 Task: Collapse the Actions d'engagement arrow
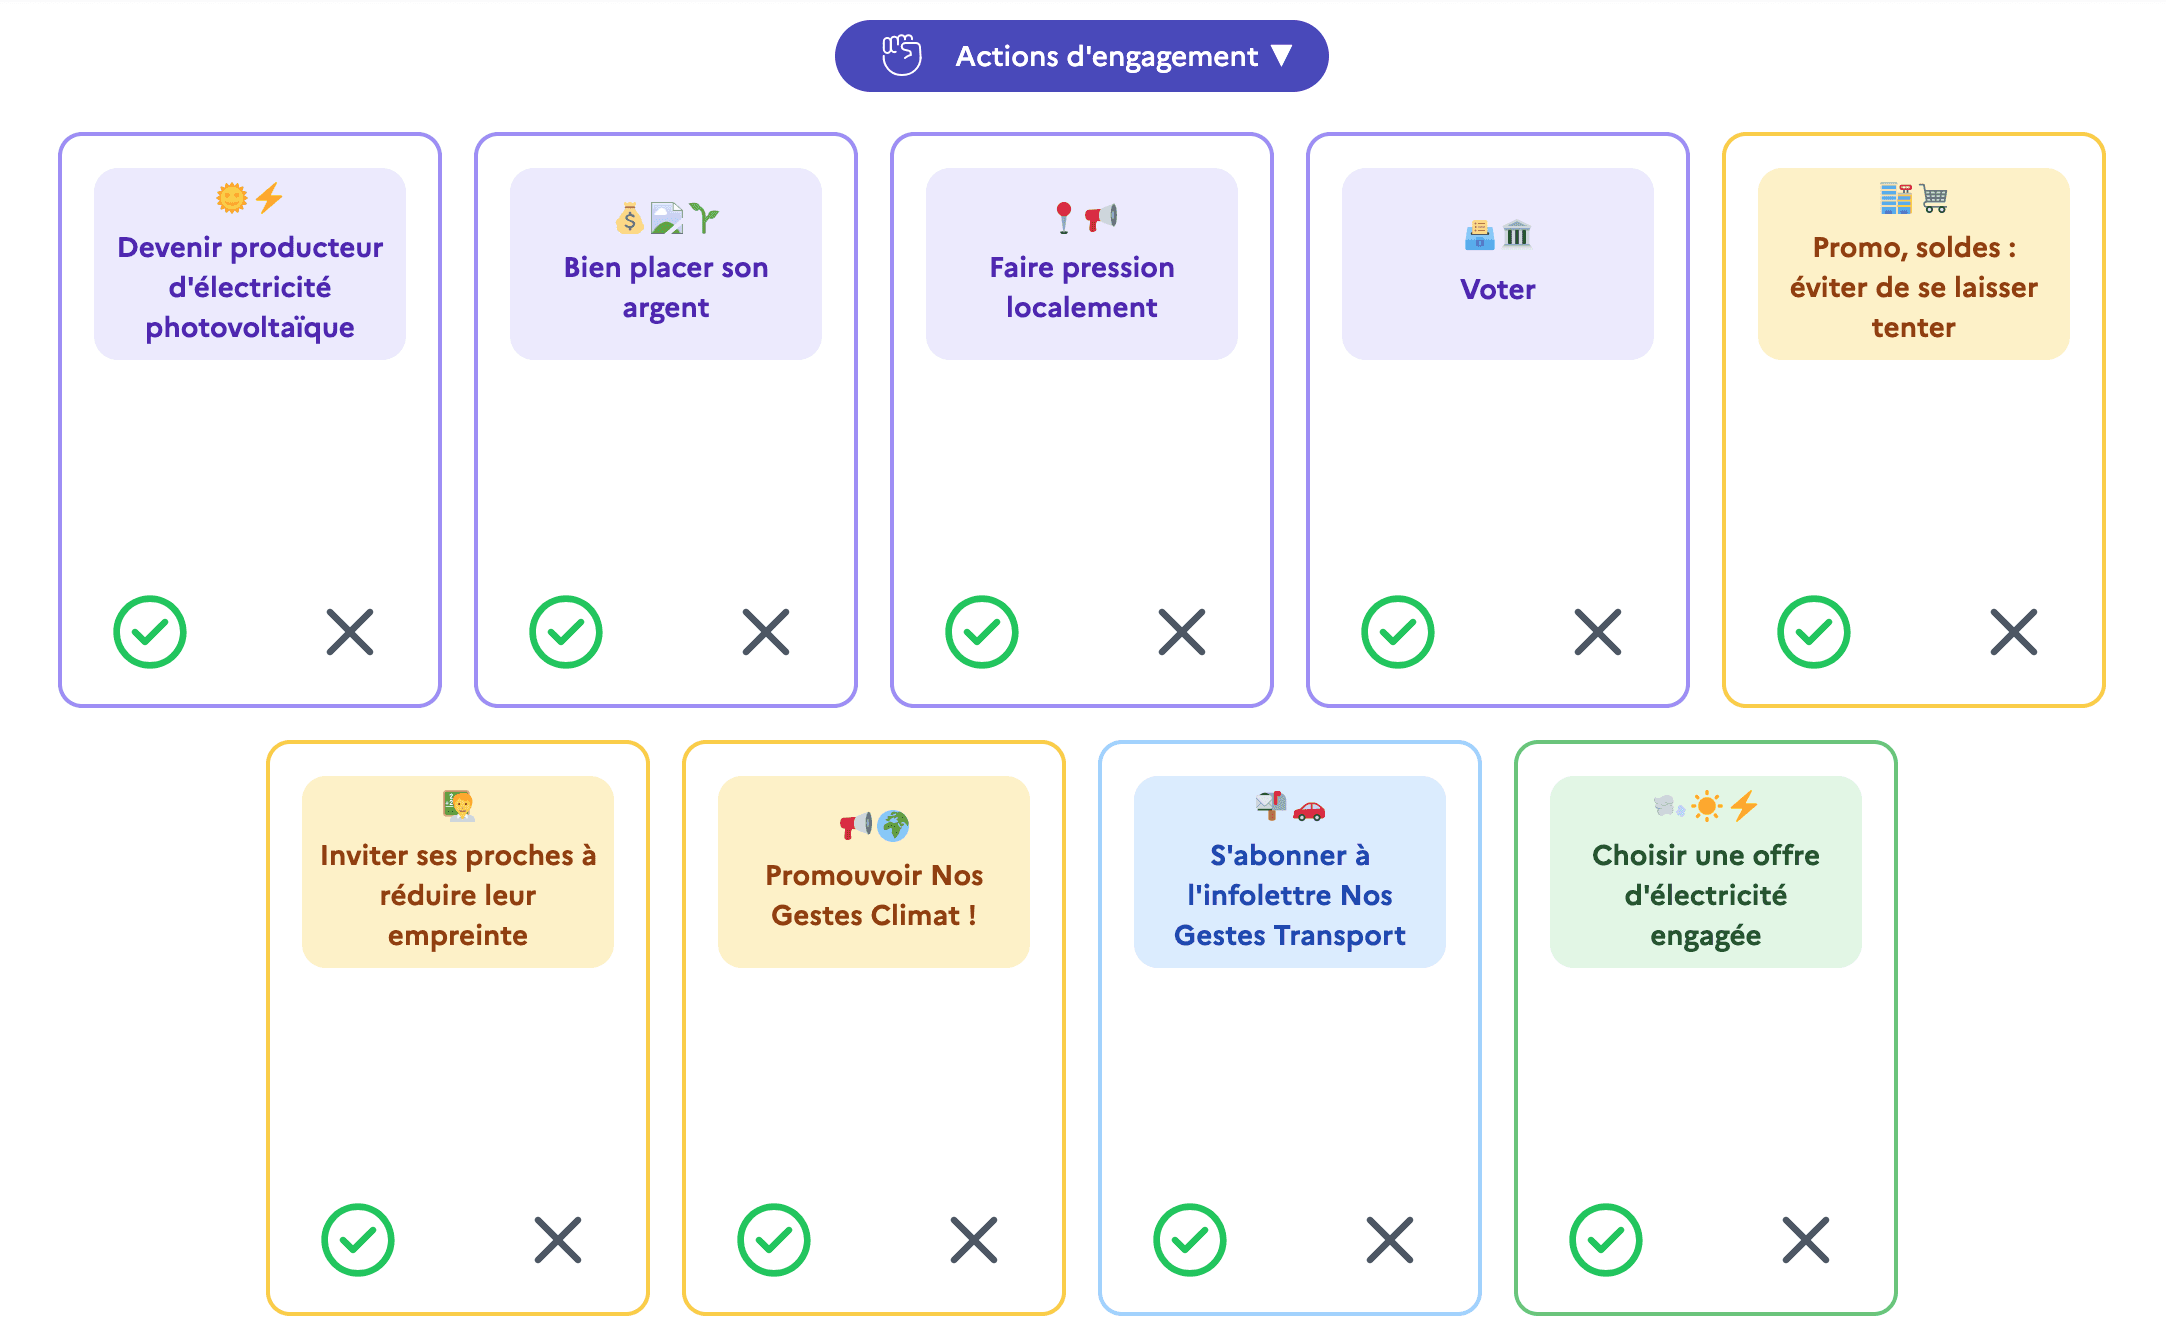1282,55
